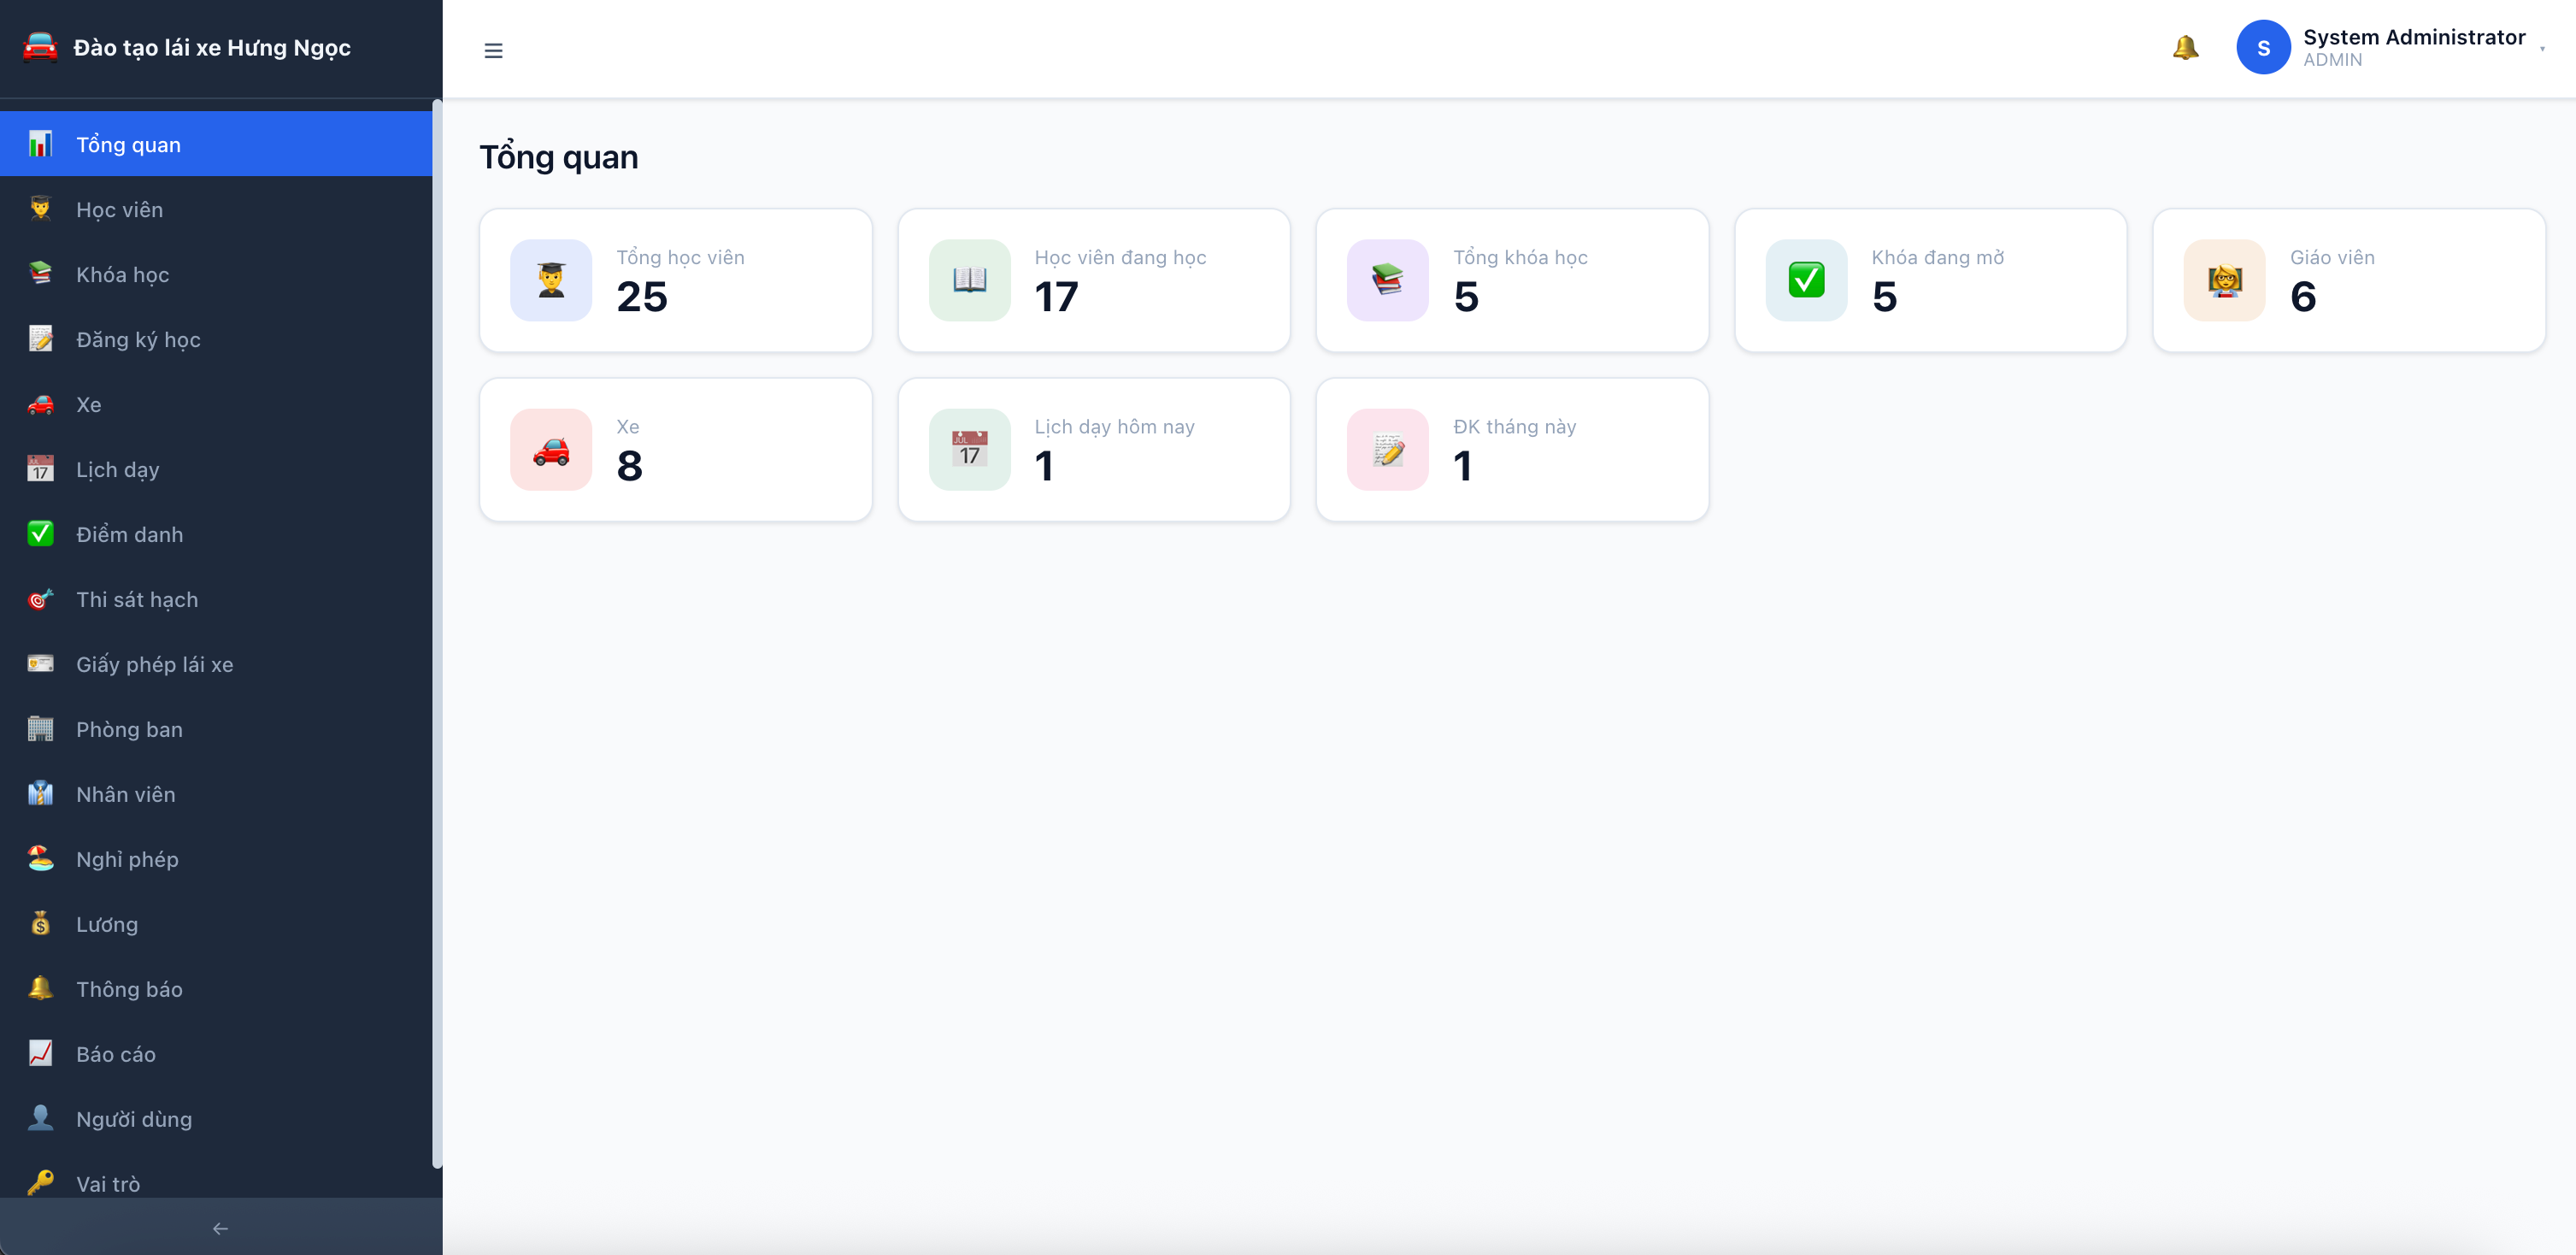Viewport: 2576px width, 1255px height.
Task: Open the Tổng học viên stat card
Action: (x=676, y=280)
